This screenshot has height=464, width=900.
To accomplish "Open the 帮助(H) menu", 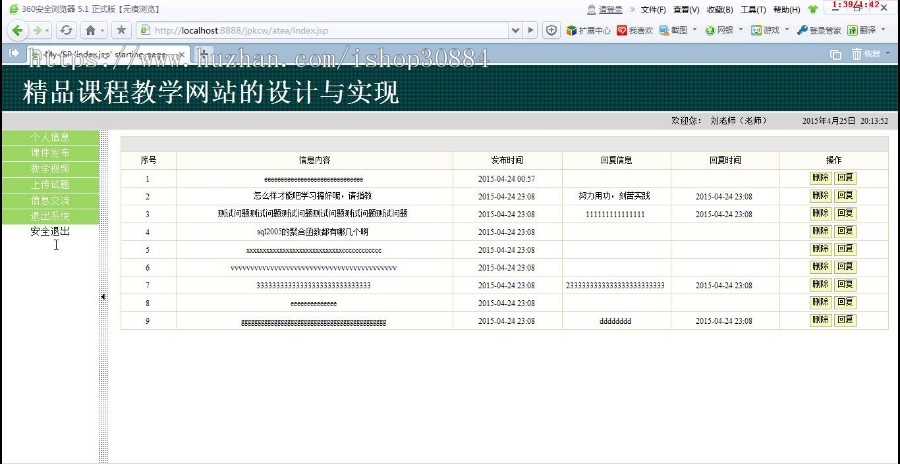I will pyautogui.click(x=786, y=9).
